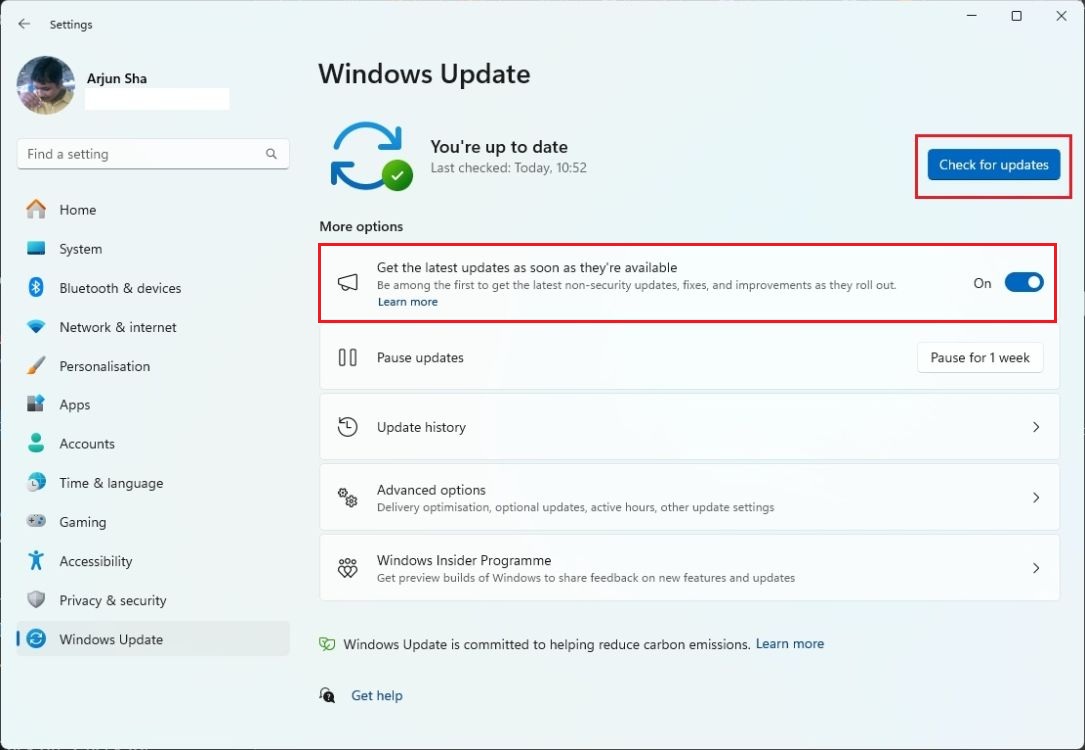Select the Privacy & security shield icon
Viewport: 1085px width, 750px height.
pos(35,600)
